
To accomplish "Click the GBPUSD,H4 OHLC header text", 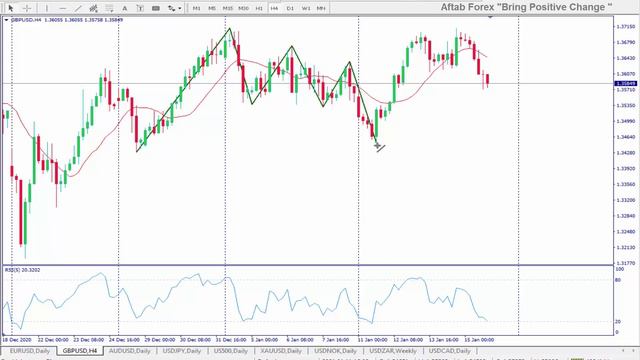I will pyautogui.click(x=67, y=20).
